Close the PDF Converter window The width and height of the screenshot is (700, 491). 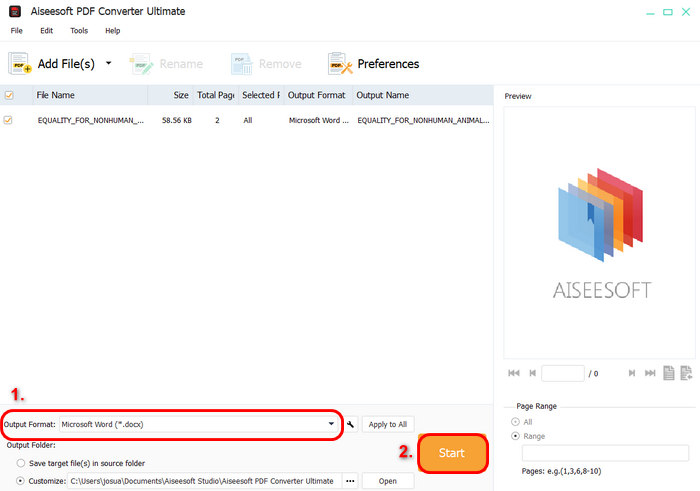point(686,12)
